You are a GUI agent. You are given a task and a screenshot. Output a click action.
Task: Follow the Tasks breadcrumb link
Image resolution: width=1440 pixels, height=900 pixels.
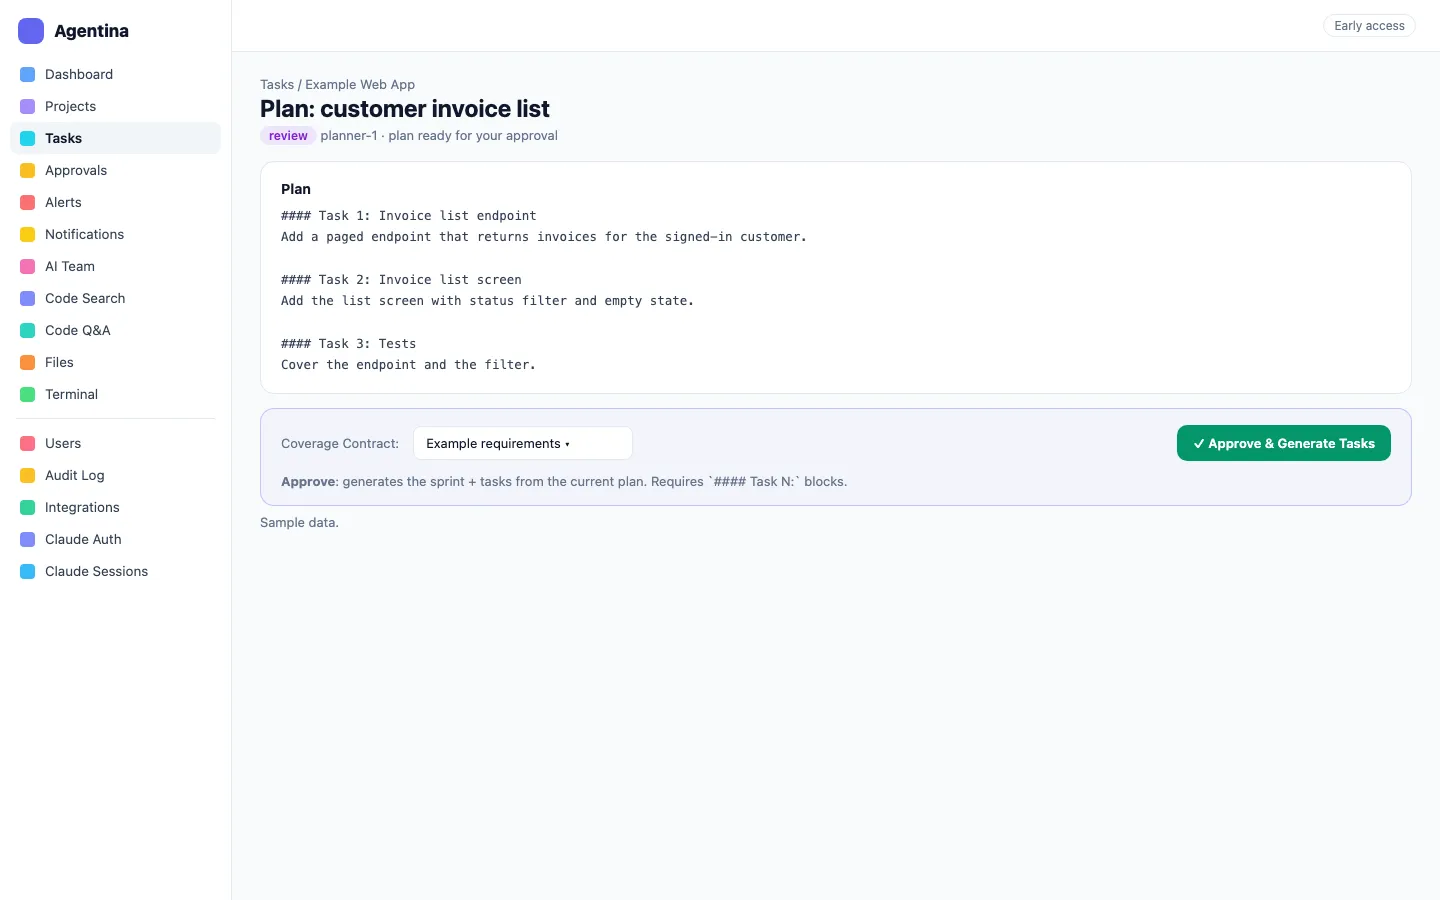pos(277,85)
